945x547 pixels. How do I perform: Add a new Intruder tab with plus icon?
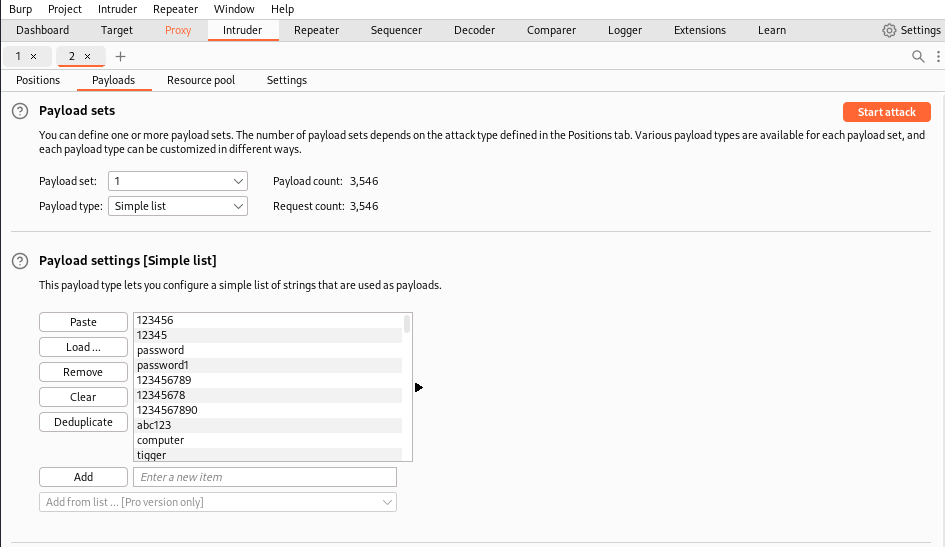pyautogui.click(x=121, y=57)
